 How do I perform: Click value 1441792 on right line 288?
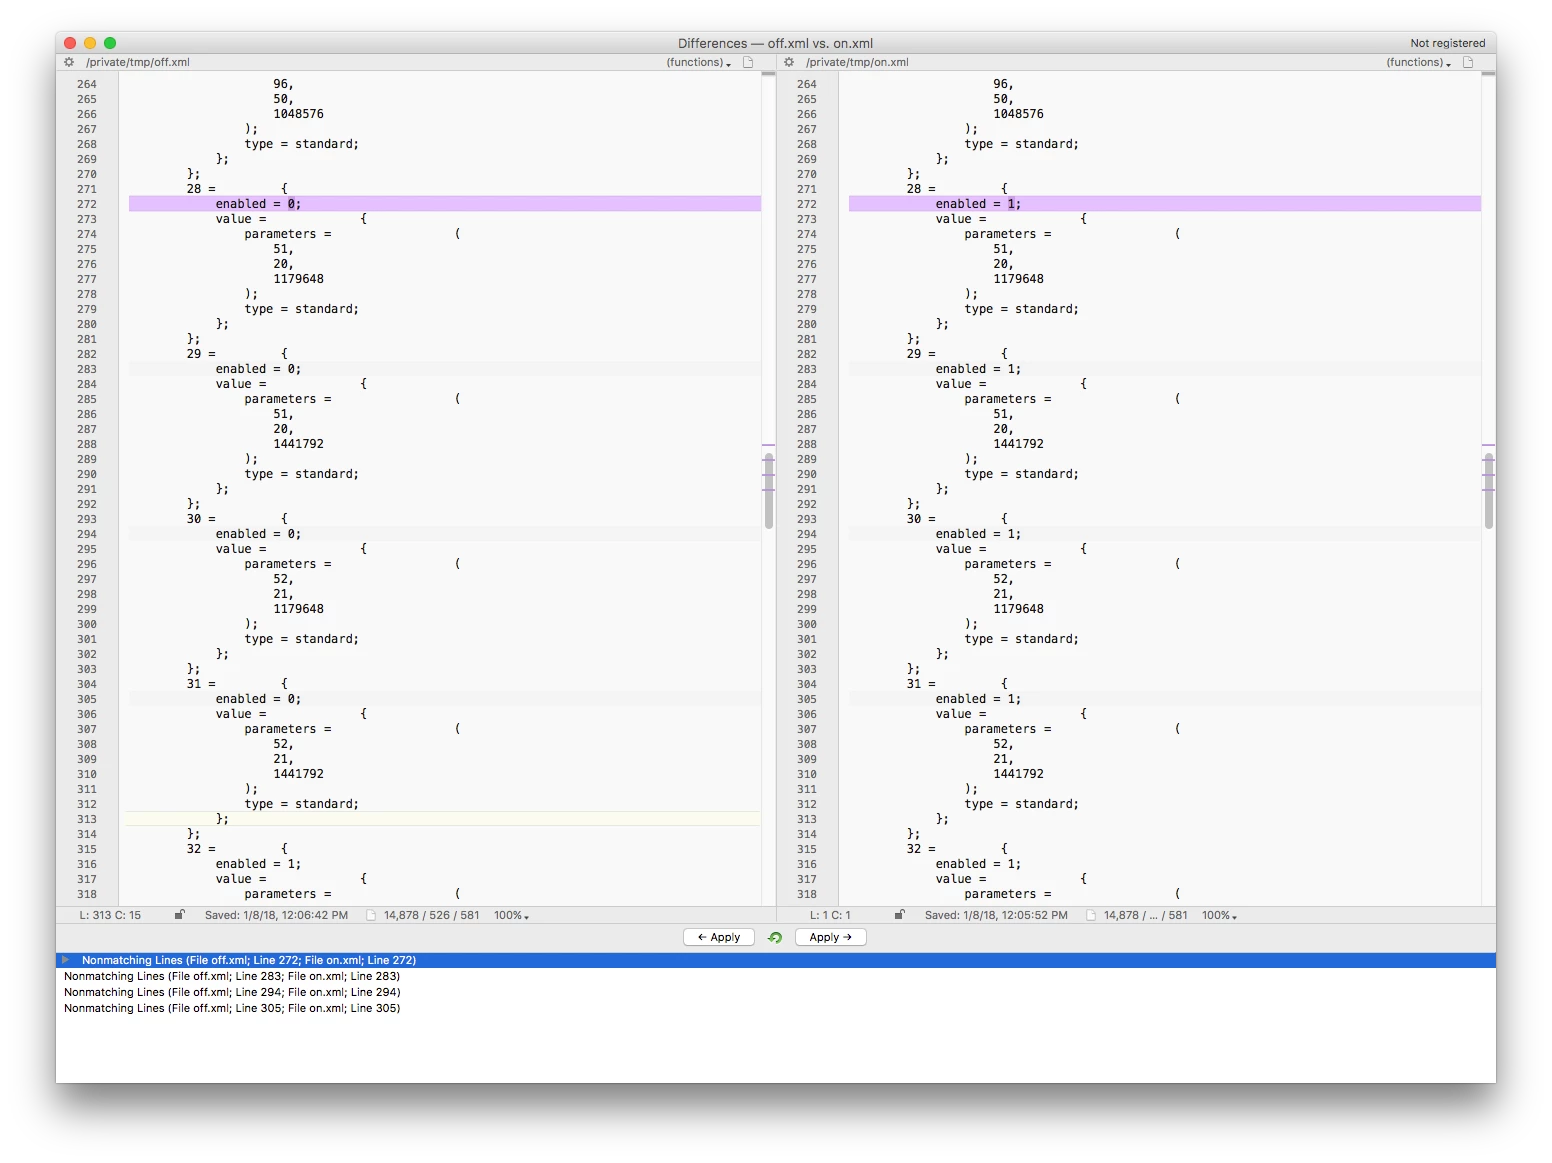[1018, 444]
